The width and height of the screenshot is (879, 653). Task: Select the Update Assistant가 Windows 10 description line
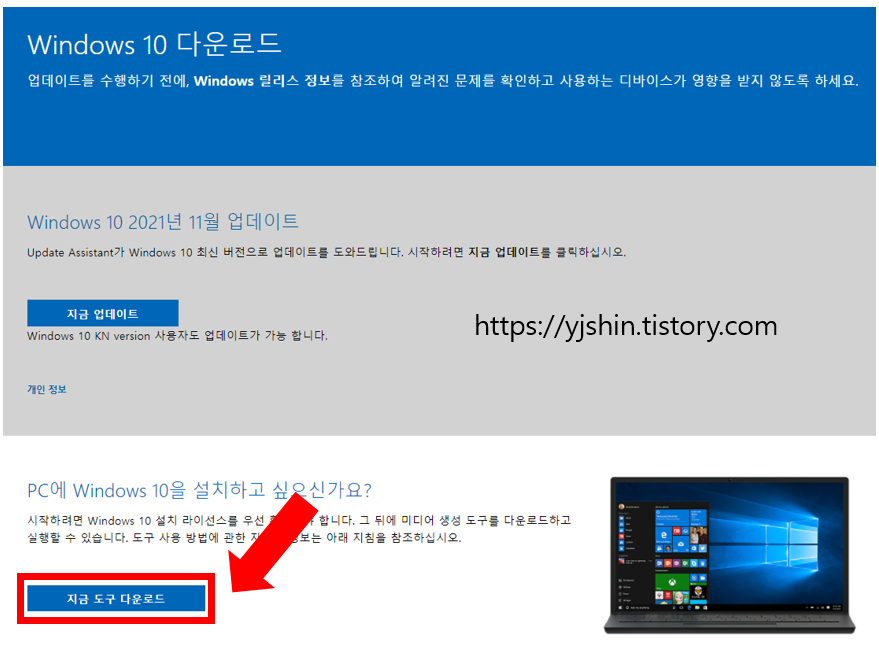(326, 252)
